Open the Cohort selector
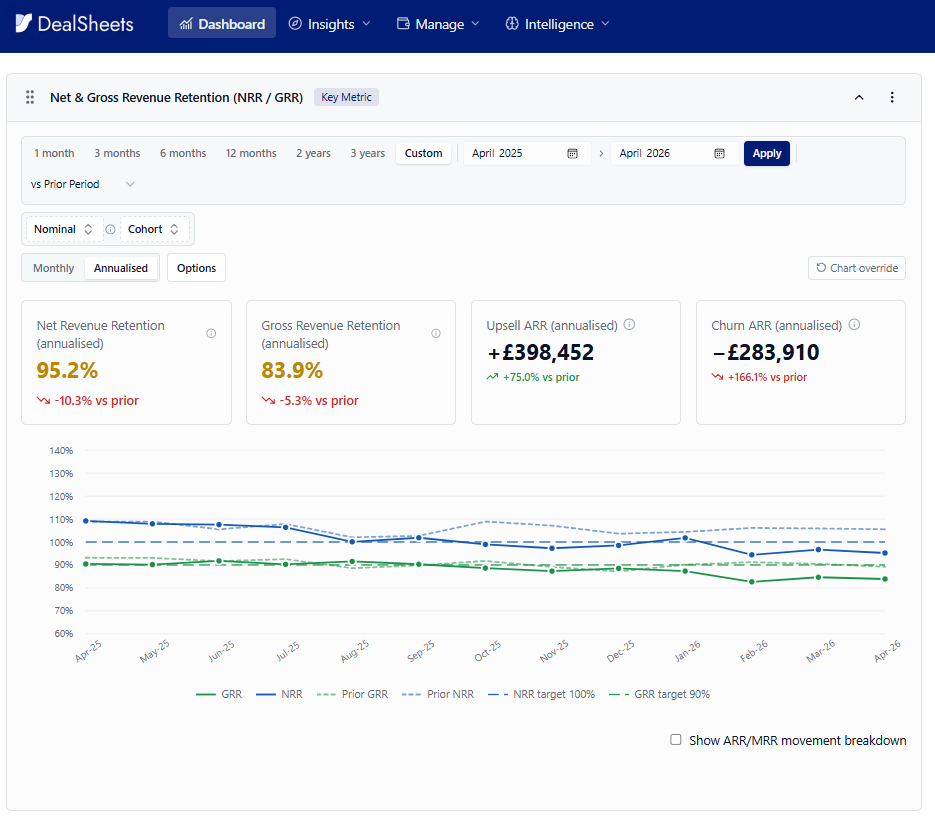Screen dimensions: 935x819 (154, 229)
